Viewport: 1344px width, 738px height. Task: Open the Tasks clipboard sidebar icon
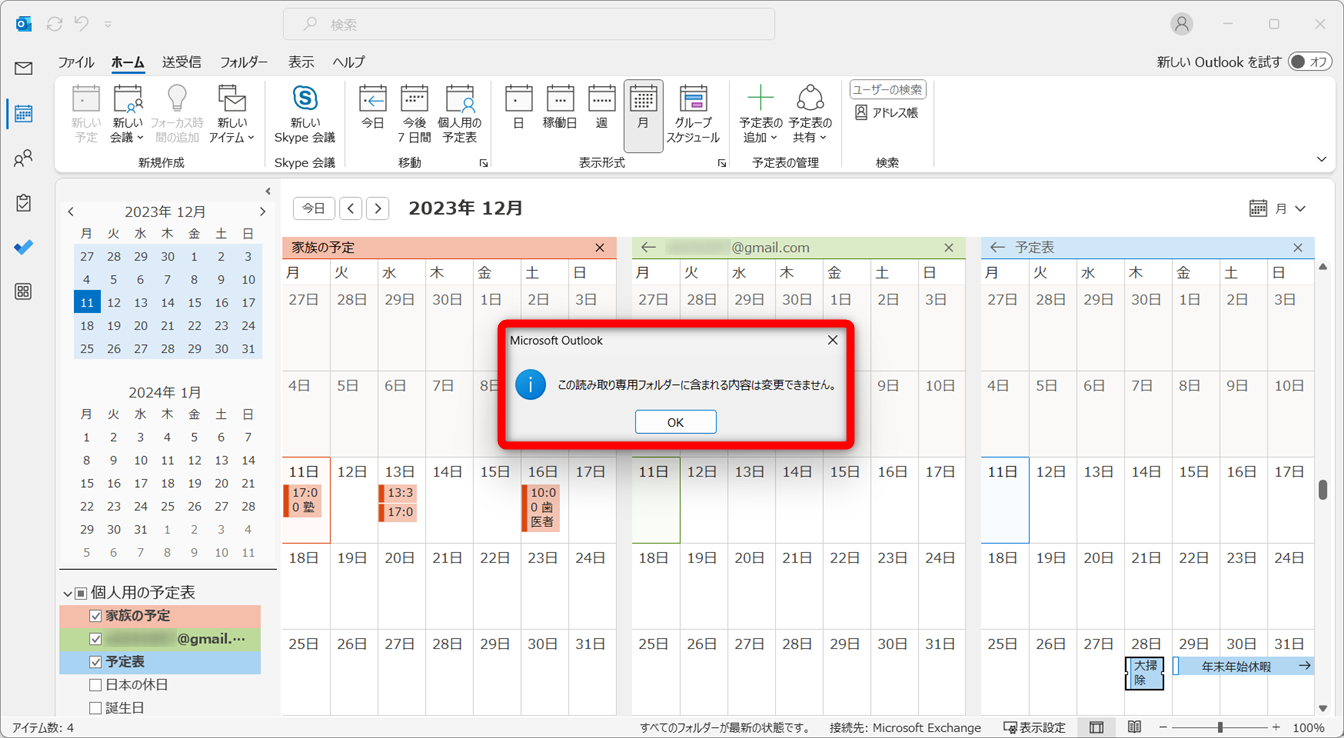tap(23, 203)
